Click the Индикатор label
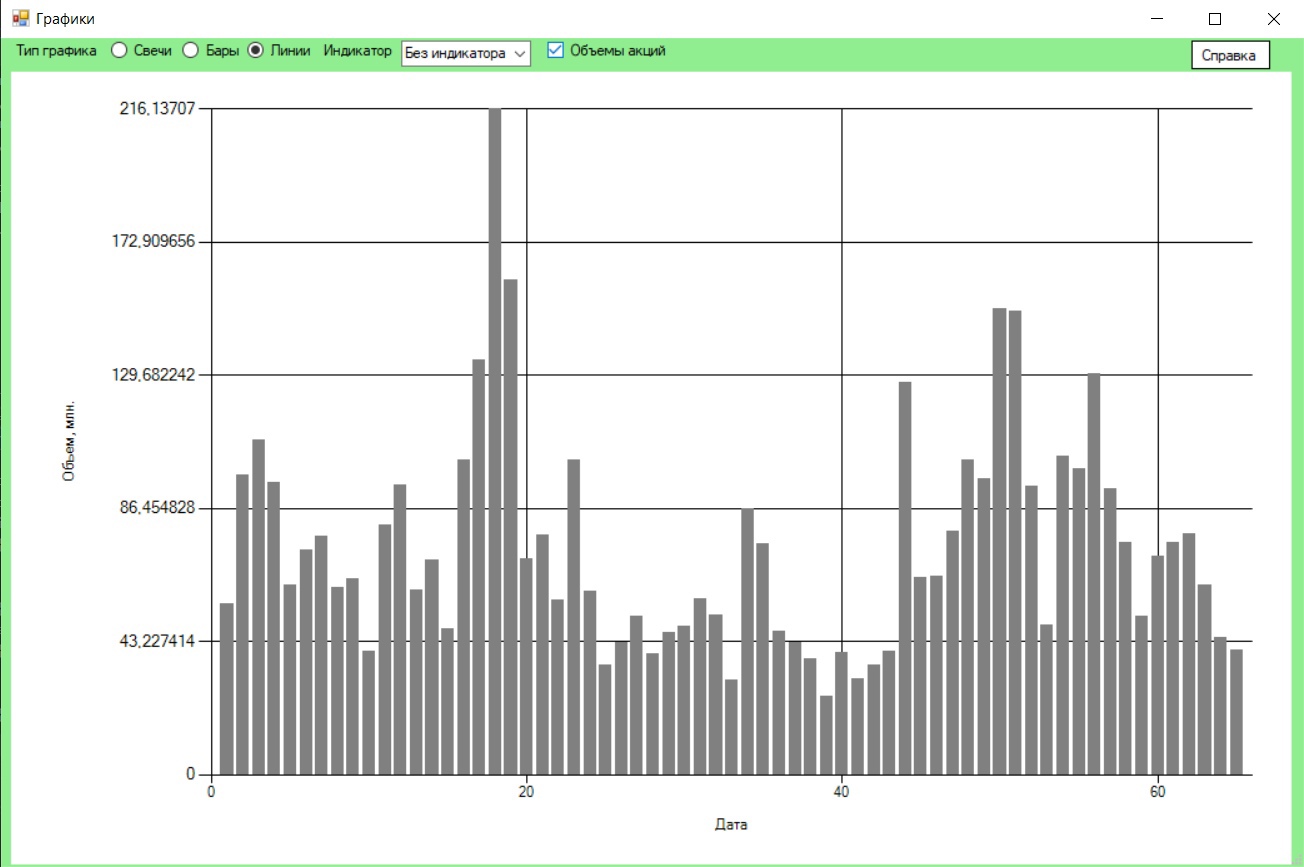The image size is (1304, 867). coord(357,51)
